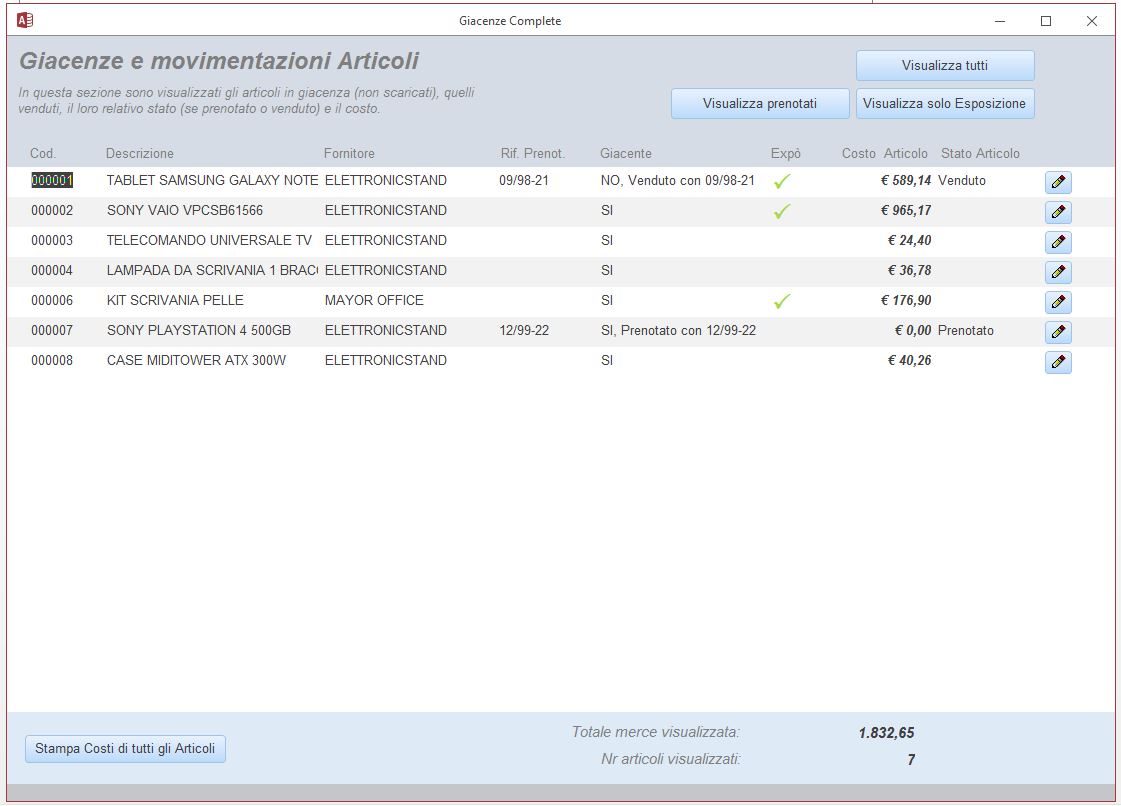1121x806 pixels.
Task: Print costs with Stampa Costi di tutti gli Articoli
Action: click(125, 749)
